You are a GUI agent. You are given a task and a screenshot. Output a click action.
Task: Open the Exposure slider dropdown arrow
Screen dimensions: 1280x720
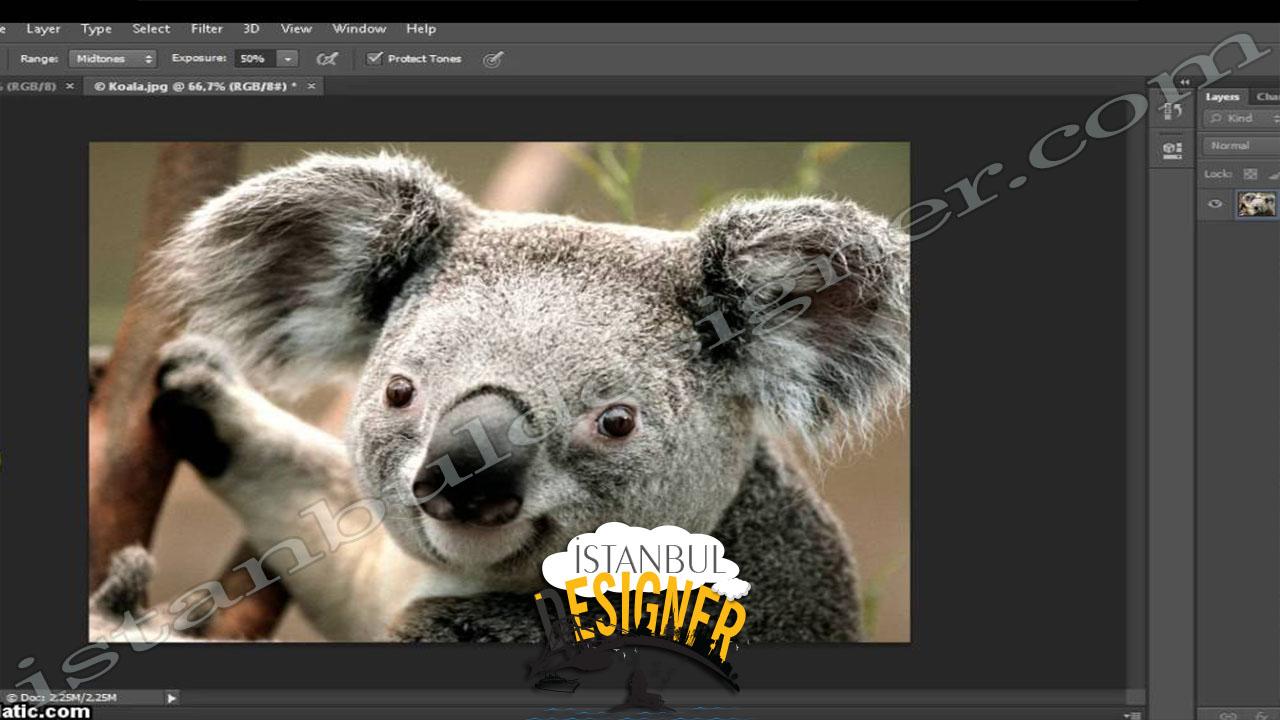[x=288, y=59]
